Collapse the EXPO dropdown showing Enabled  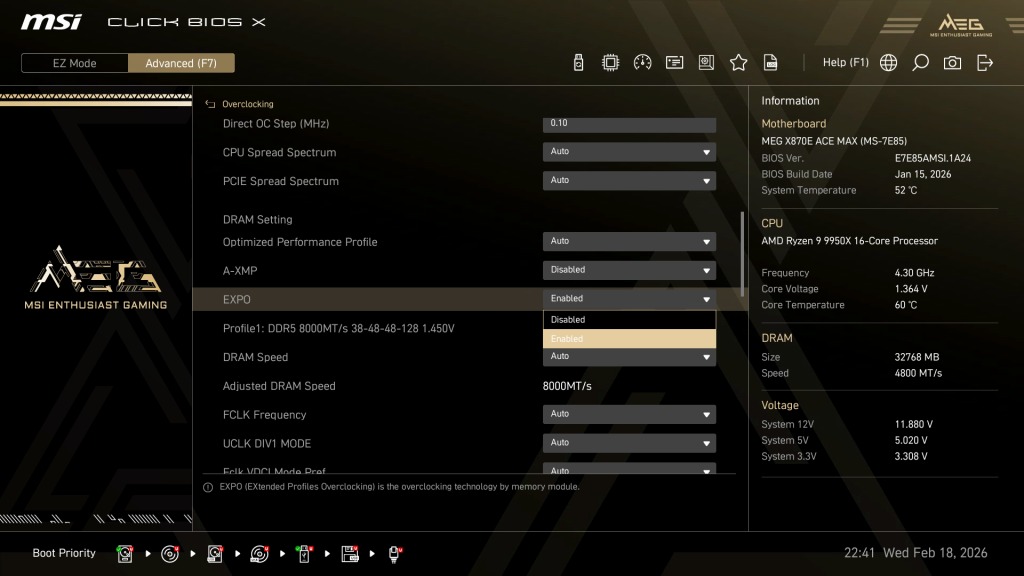(629, 299)
